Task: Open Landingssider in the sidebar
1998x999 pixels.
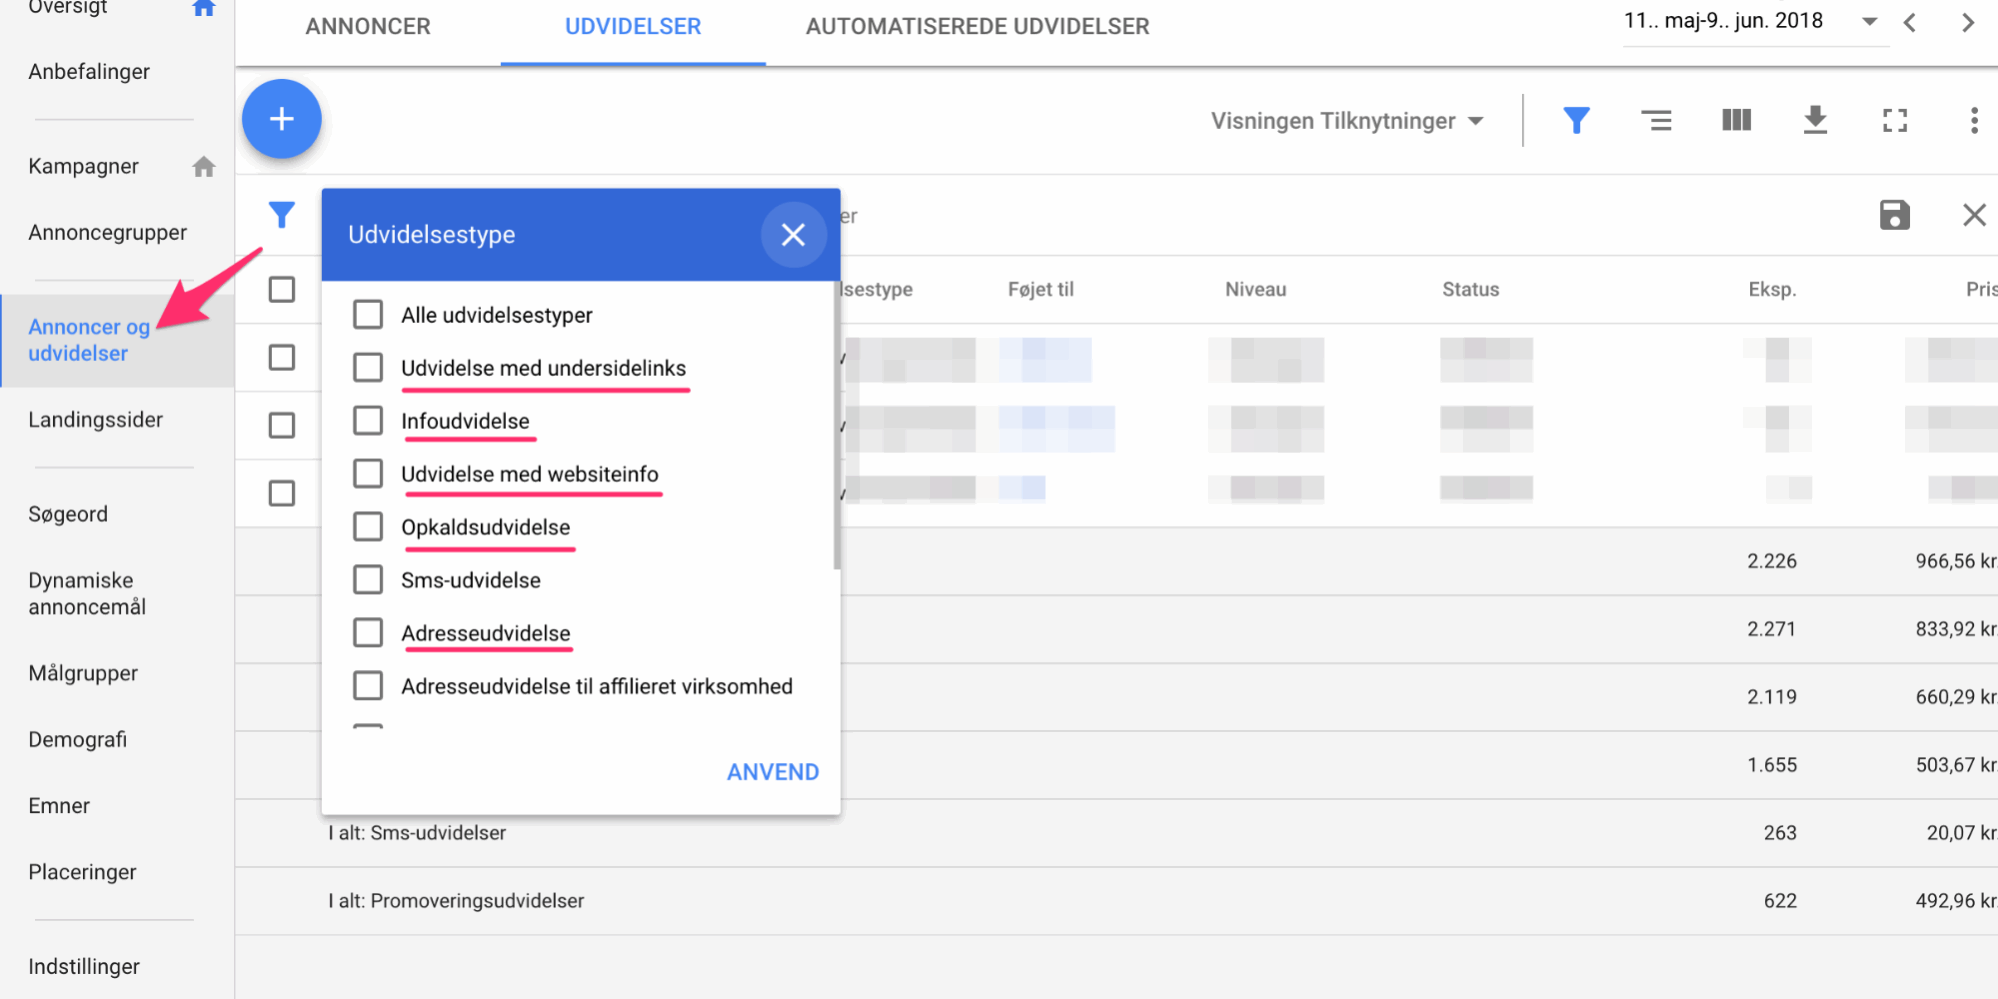Action: 96,420
